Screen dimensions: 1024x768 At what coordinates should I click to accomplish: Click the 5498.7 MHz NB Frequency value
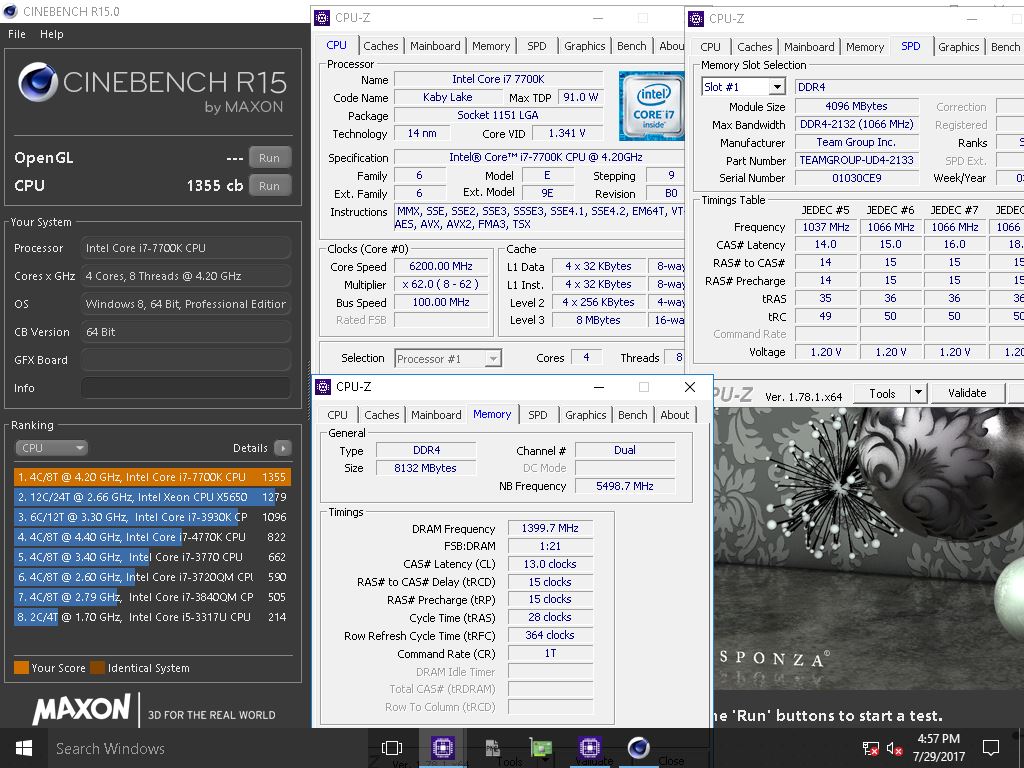pos(624,486)
